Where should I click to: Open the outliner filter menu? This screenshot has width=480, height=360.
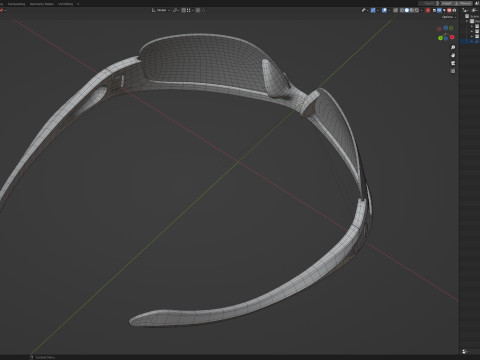[x=475, y=10]
